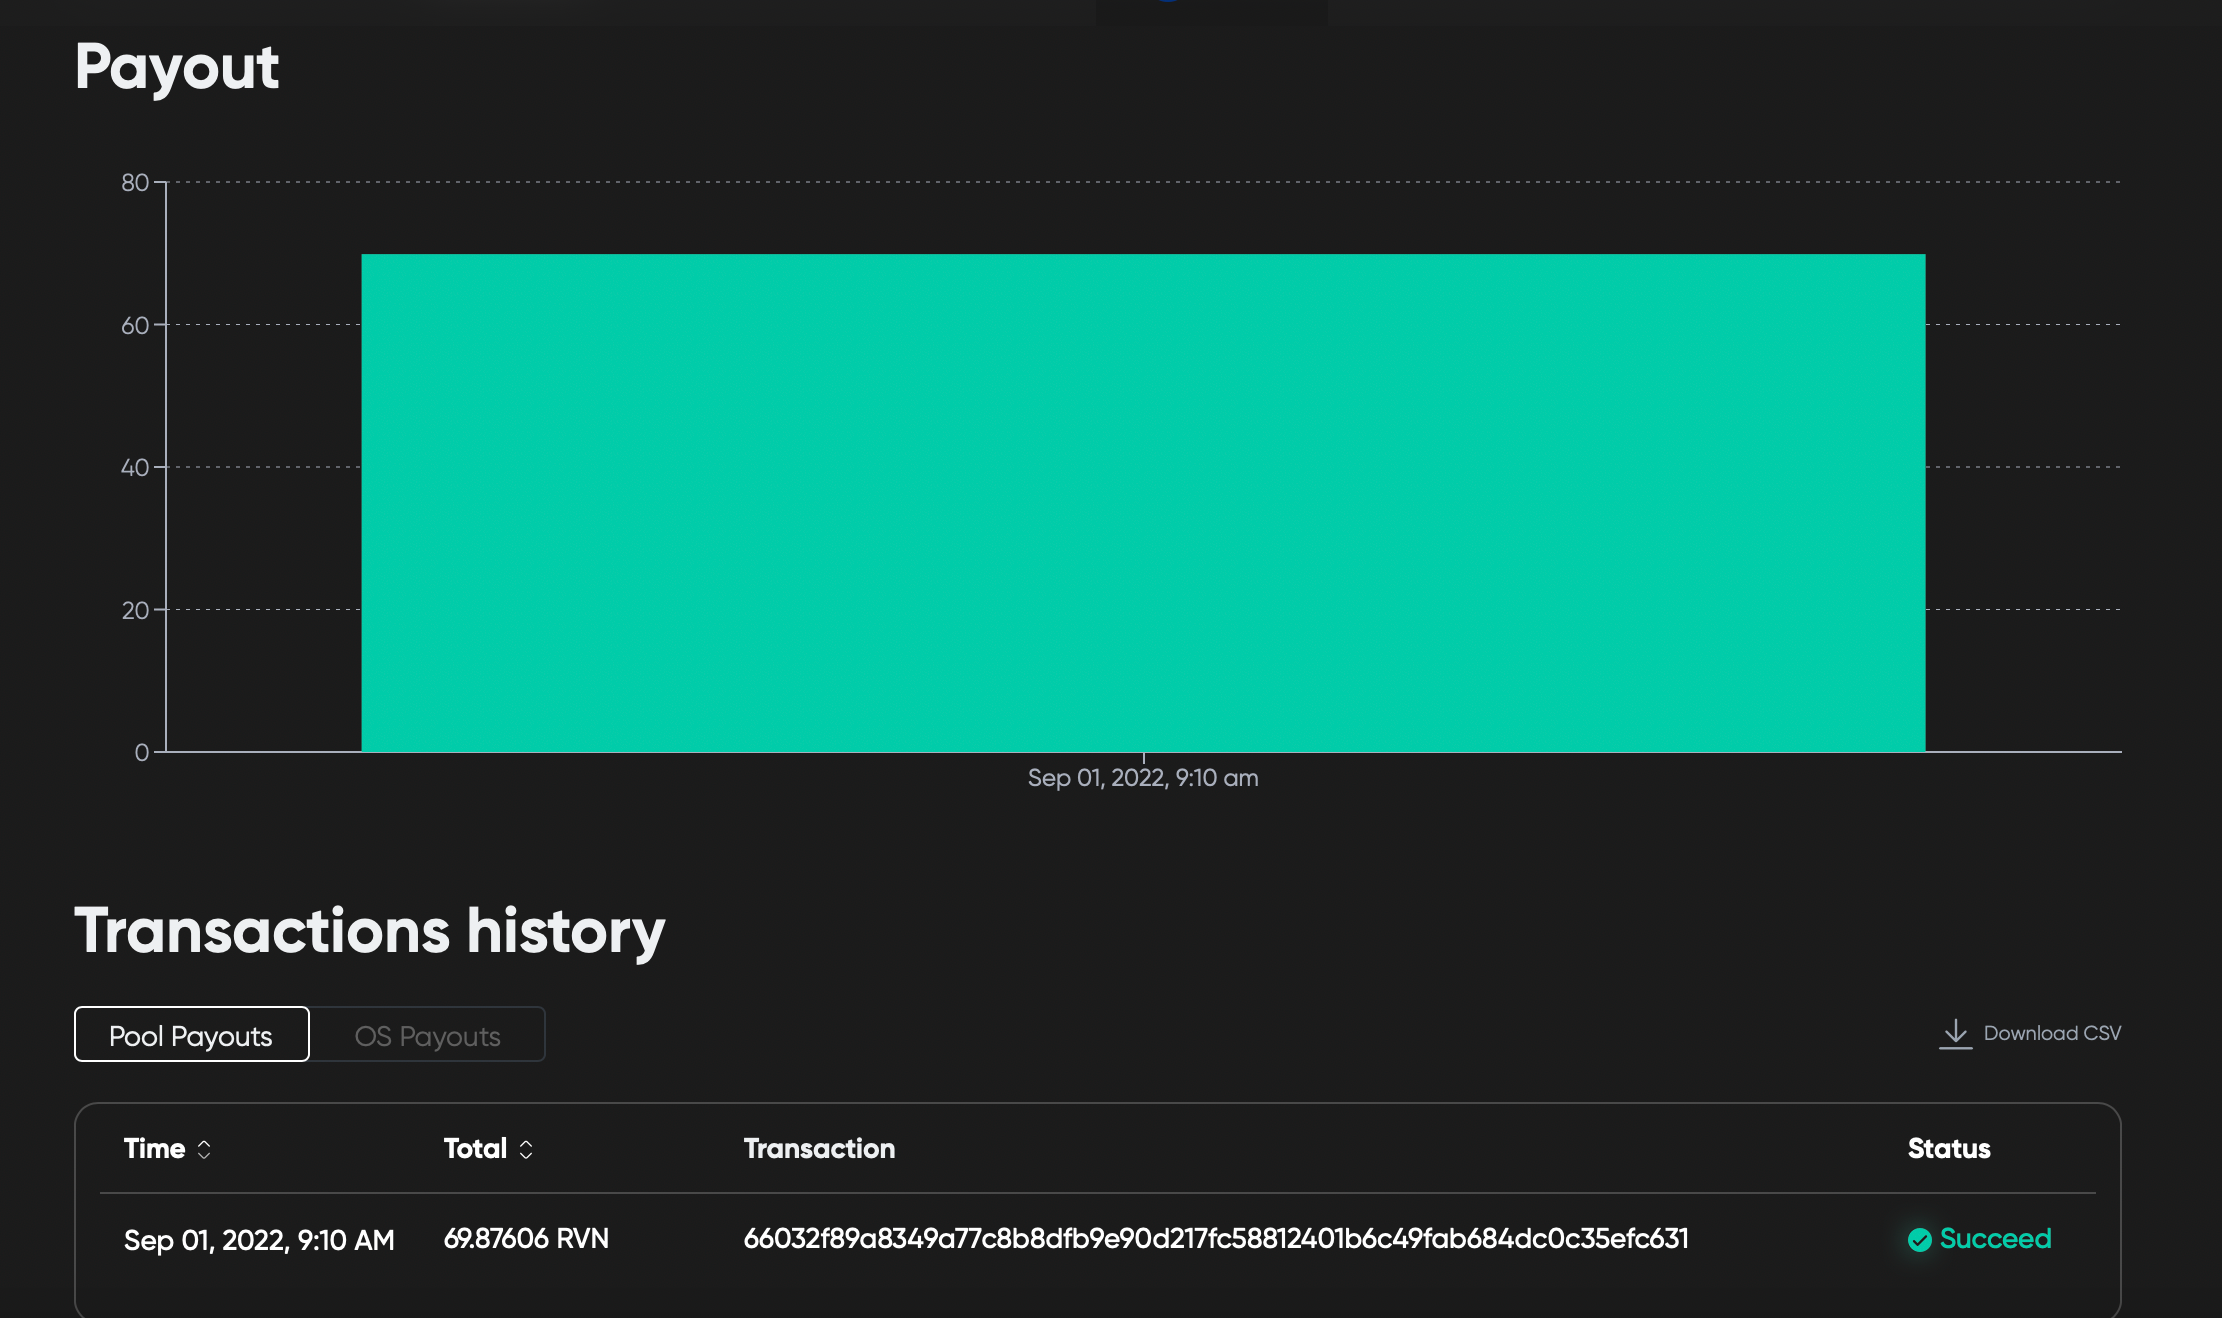This screenshot has height=1318, width=2222.
Task: Click the 40 y-axis label
Action: pos(135,467)
